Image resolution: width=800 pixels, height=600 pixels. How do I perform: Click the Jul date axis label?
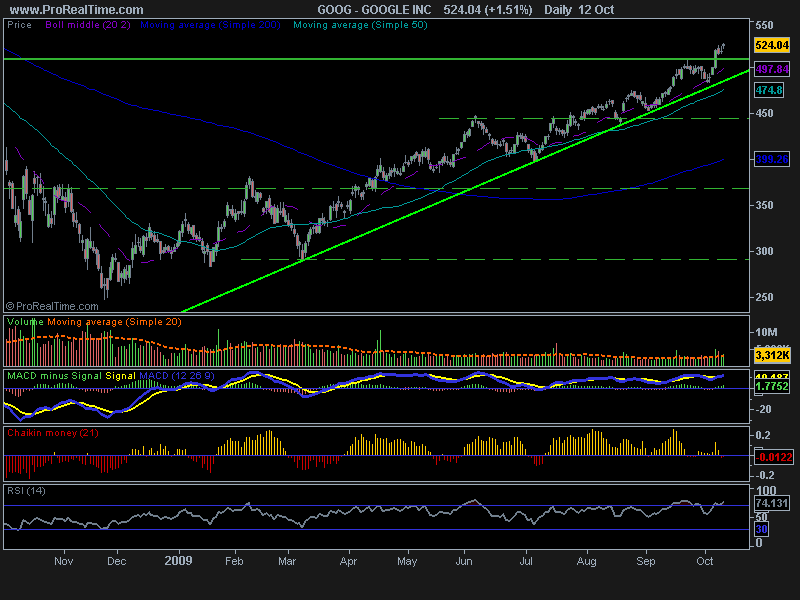[526, 561]
